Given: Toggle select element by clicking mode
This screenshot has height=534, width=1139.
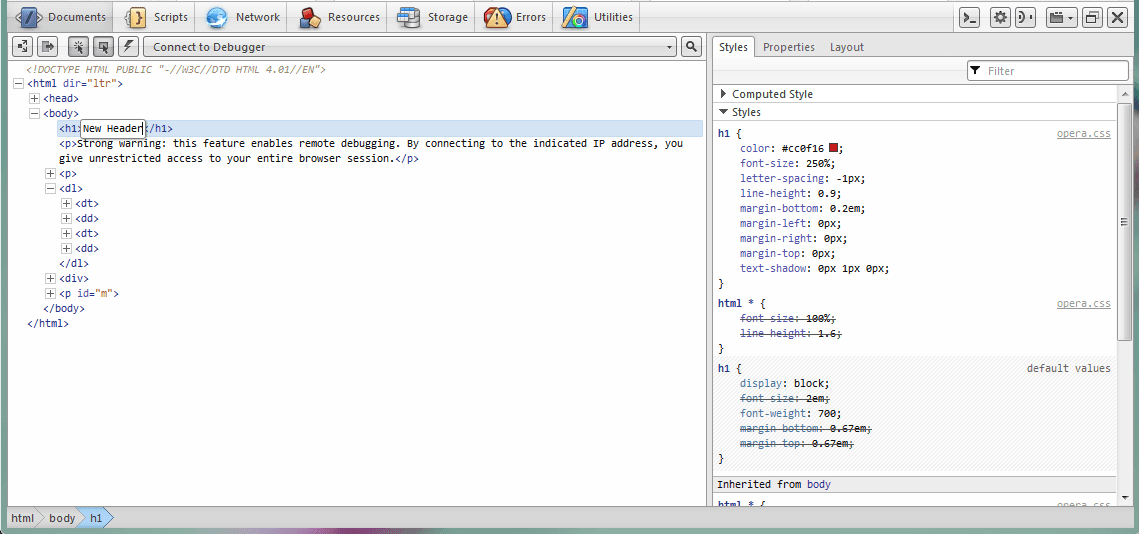Looking at the screenshot, I should click(x=78, y=47).
